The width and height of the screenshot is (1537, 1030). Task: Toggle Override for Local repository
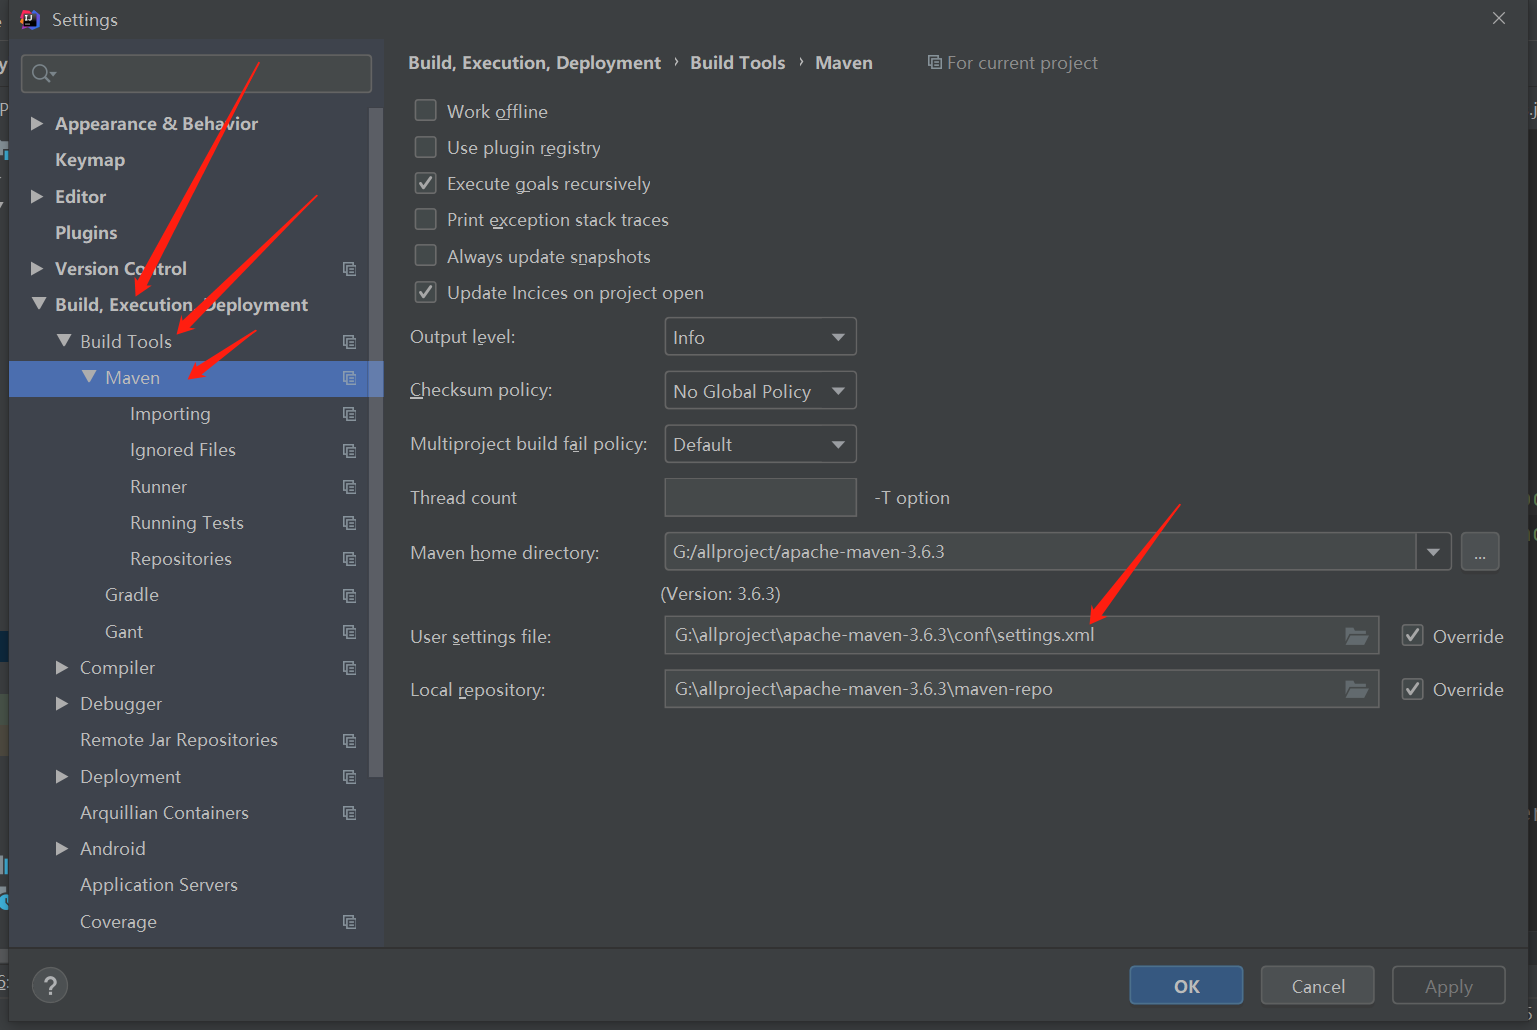coord(1412,689)
